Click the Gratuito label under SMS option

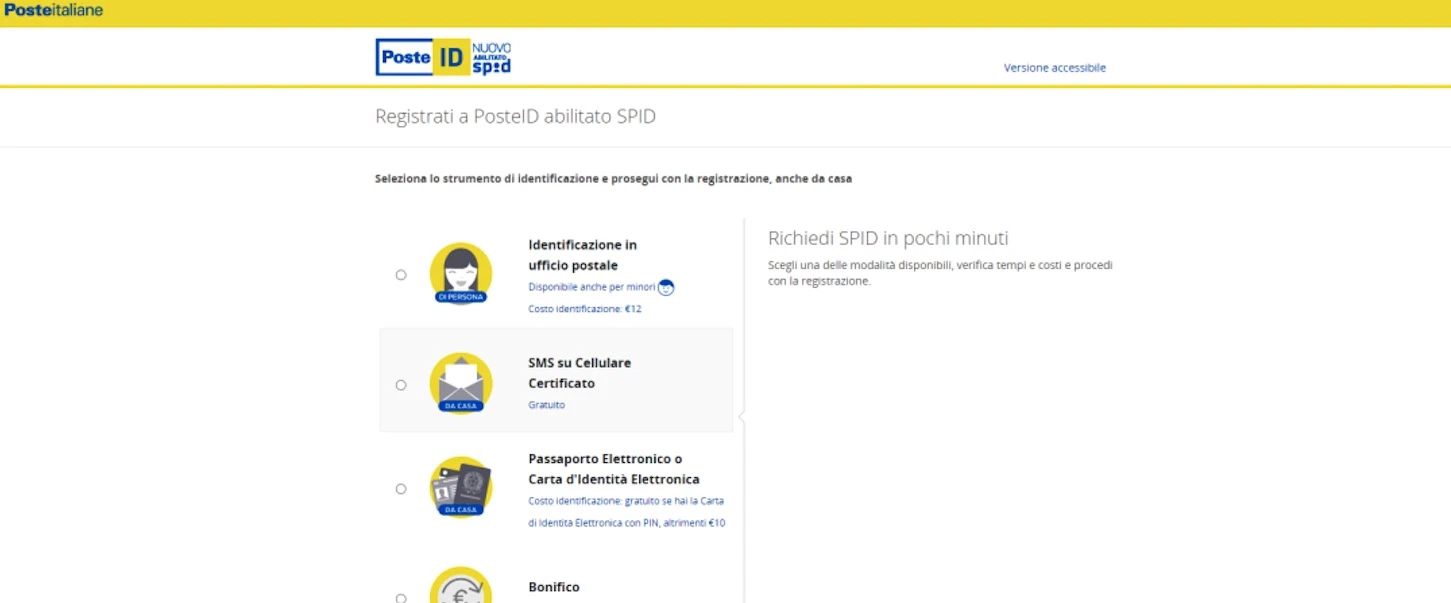(547, 405)
